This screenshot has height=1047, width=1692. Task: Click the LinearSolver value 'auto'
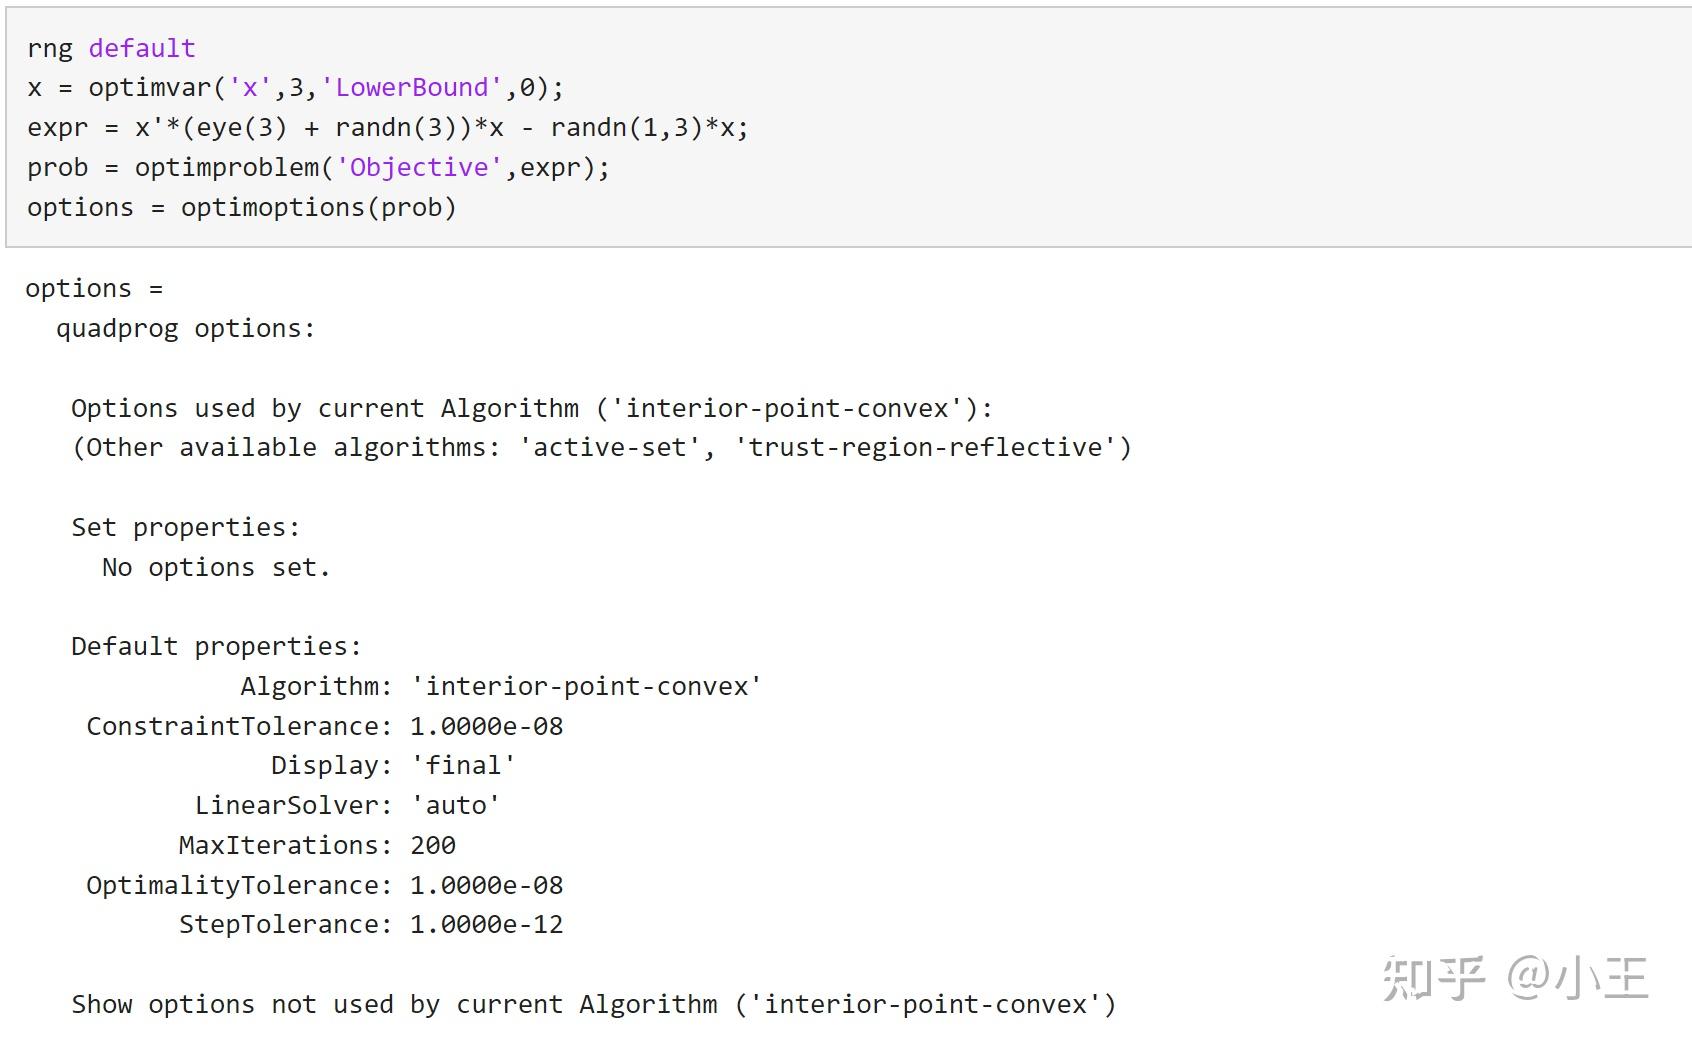456,805
